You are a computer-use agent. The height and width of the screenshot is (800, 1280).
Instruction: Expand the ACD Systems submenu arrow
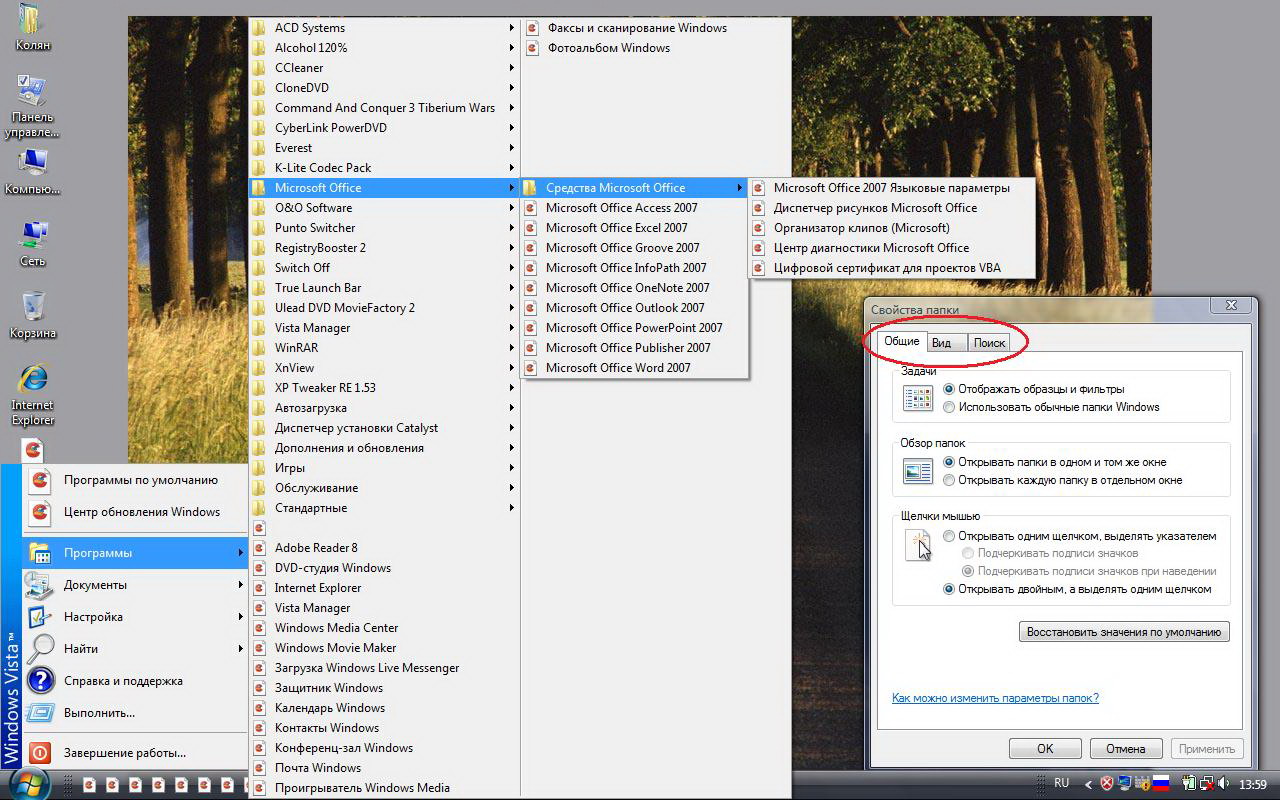pos(512,28)
